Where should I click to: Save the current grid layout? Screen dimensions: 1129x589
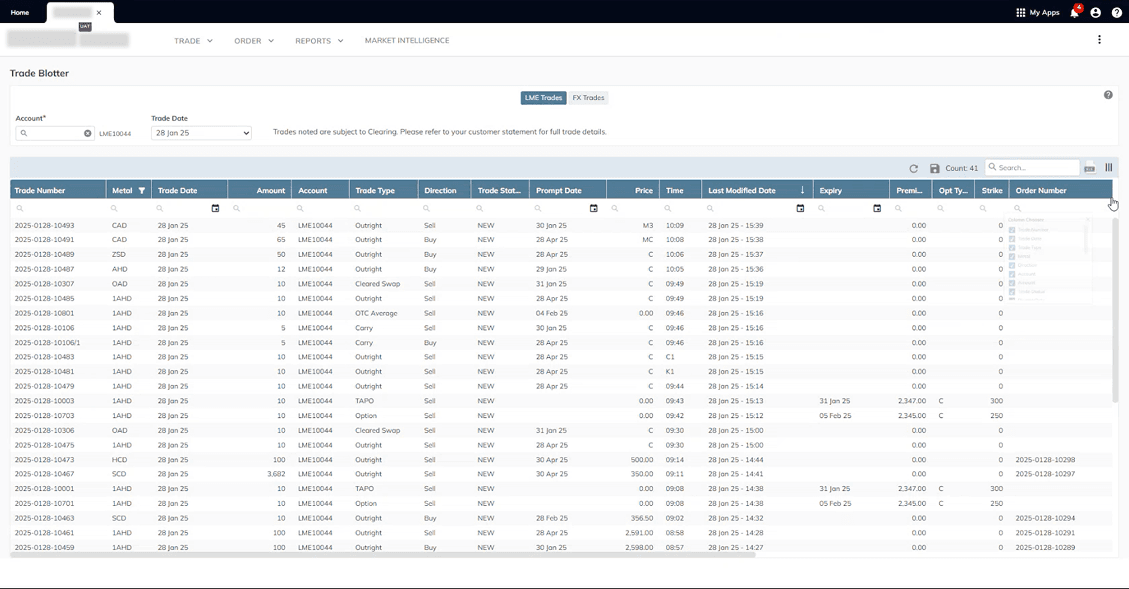[x=934, y=168]
